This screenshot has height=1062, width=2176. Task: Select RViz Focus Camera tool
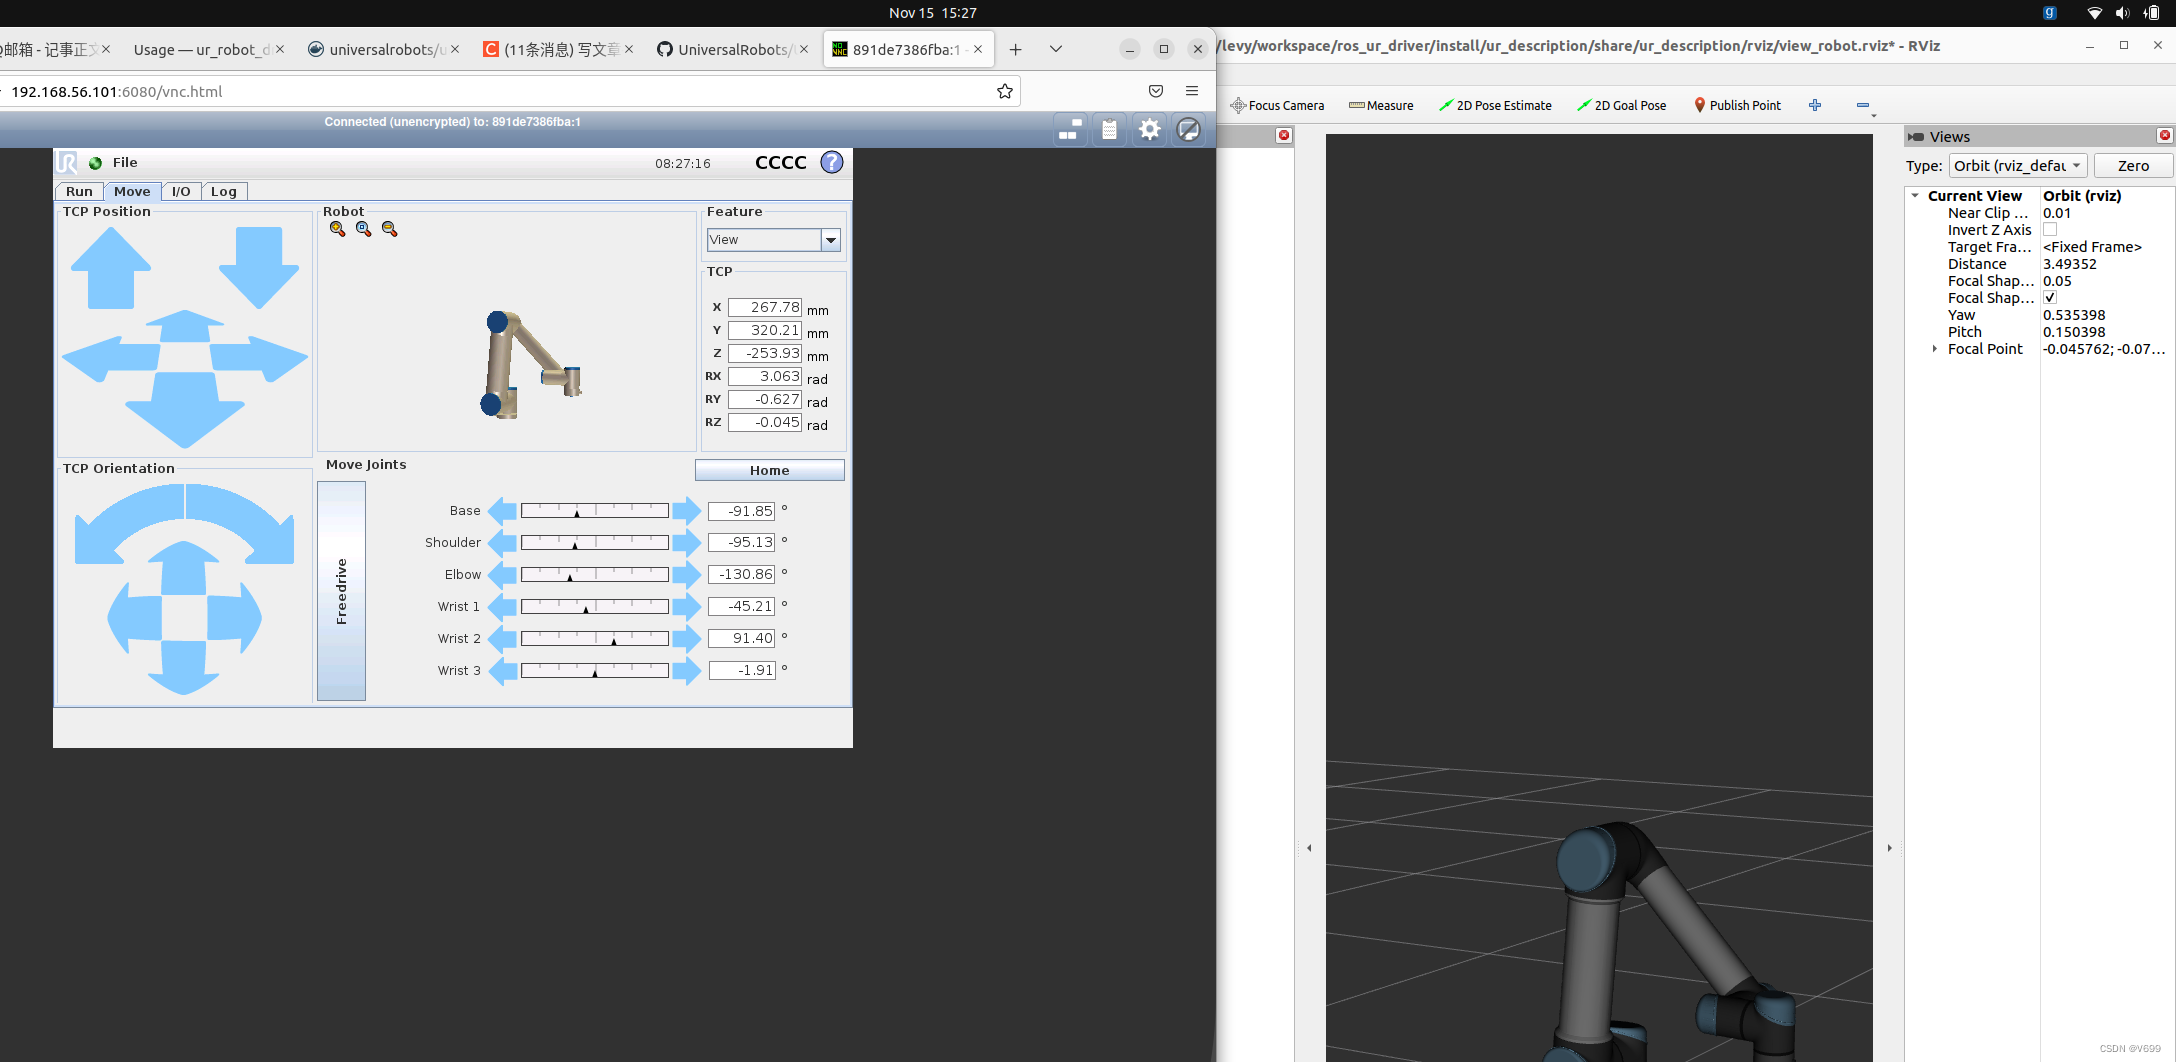coord(1277,105)
